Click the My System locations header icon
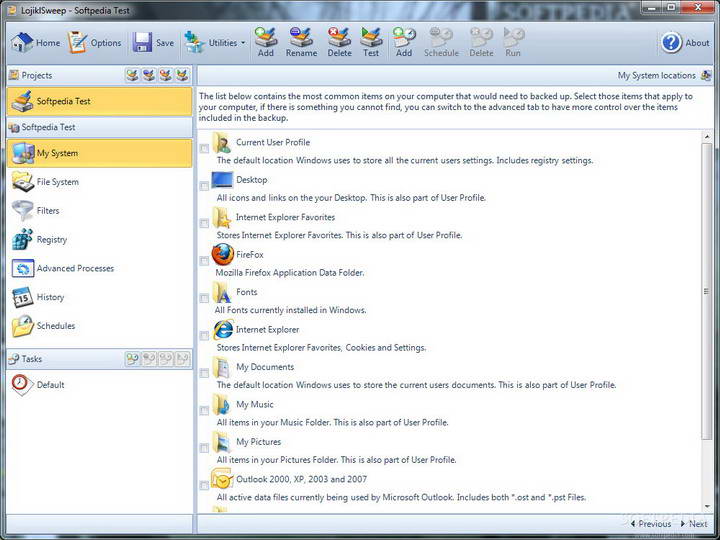720x540 pixels. click(706, 75)
